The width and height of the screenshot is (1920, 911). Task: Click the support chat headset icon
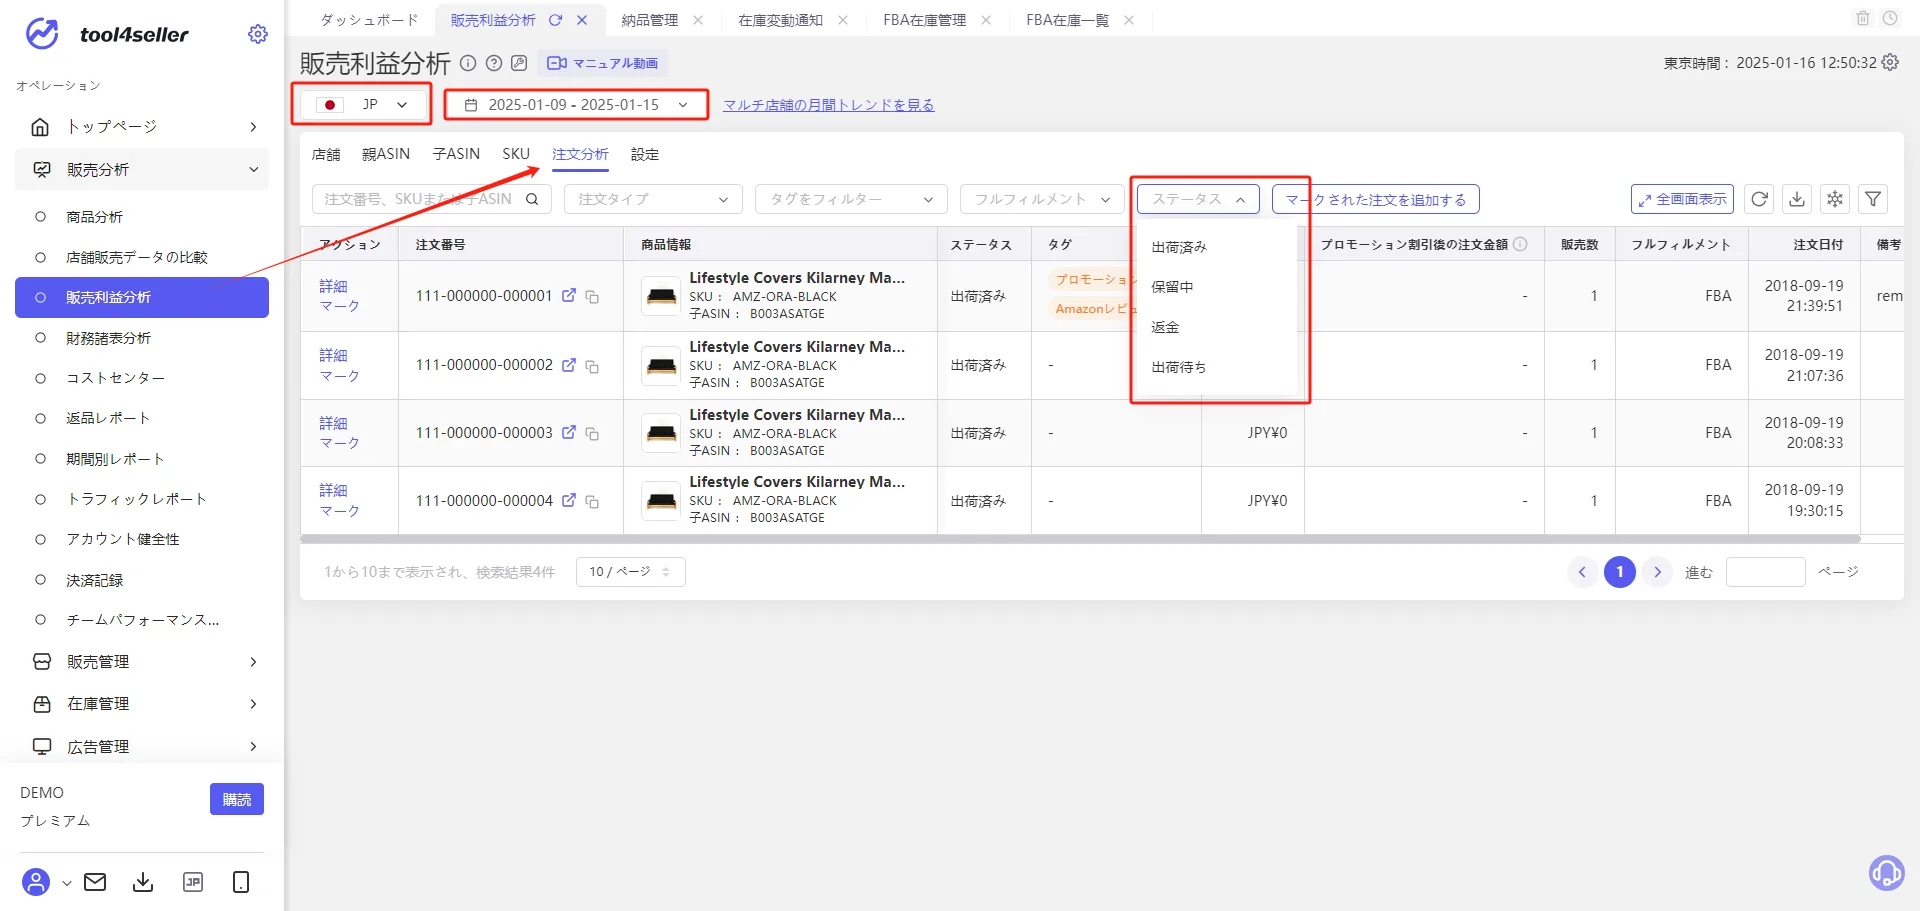pos(1886,873)
